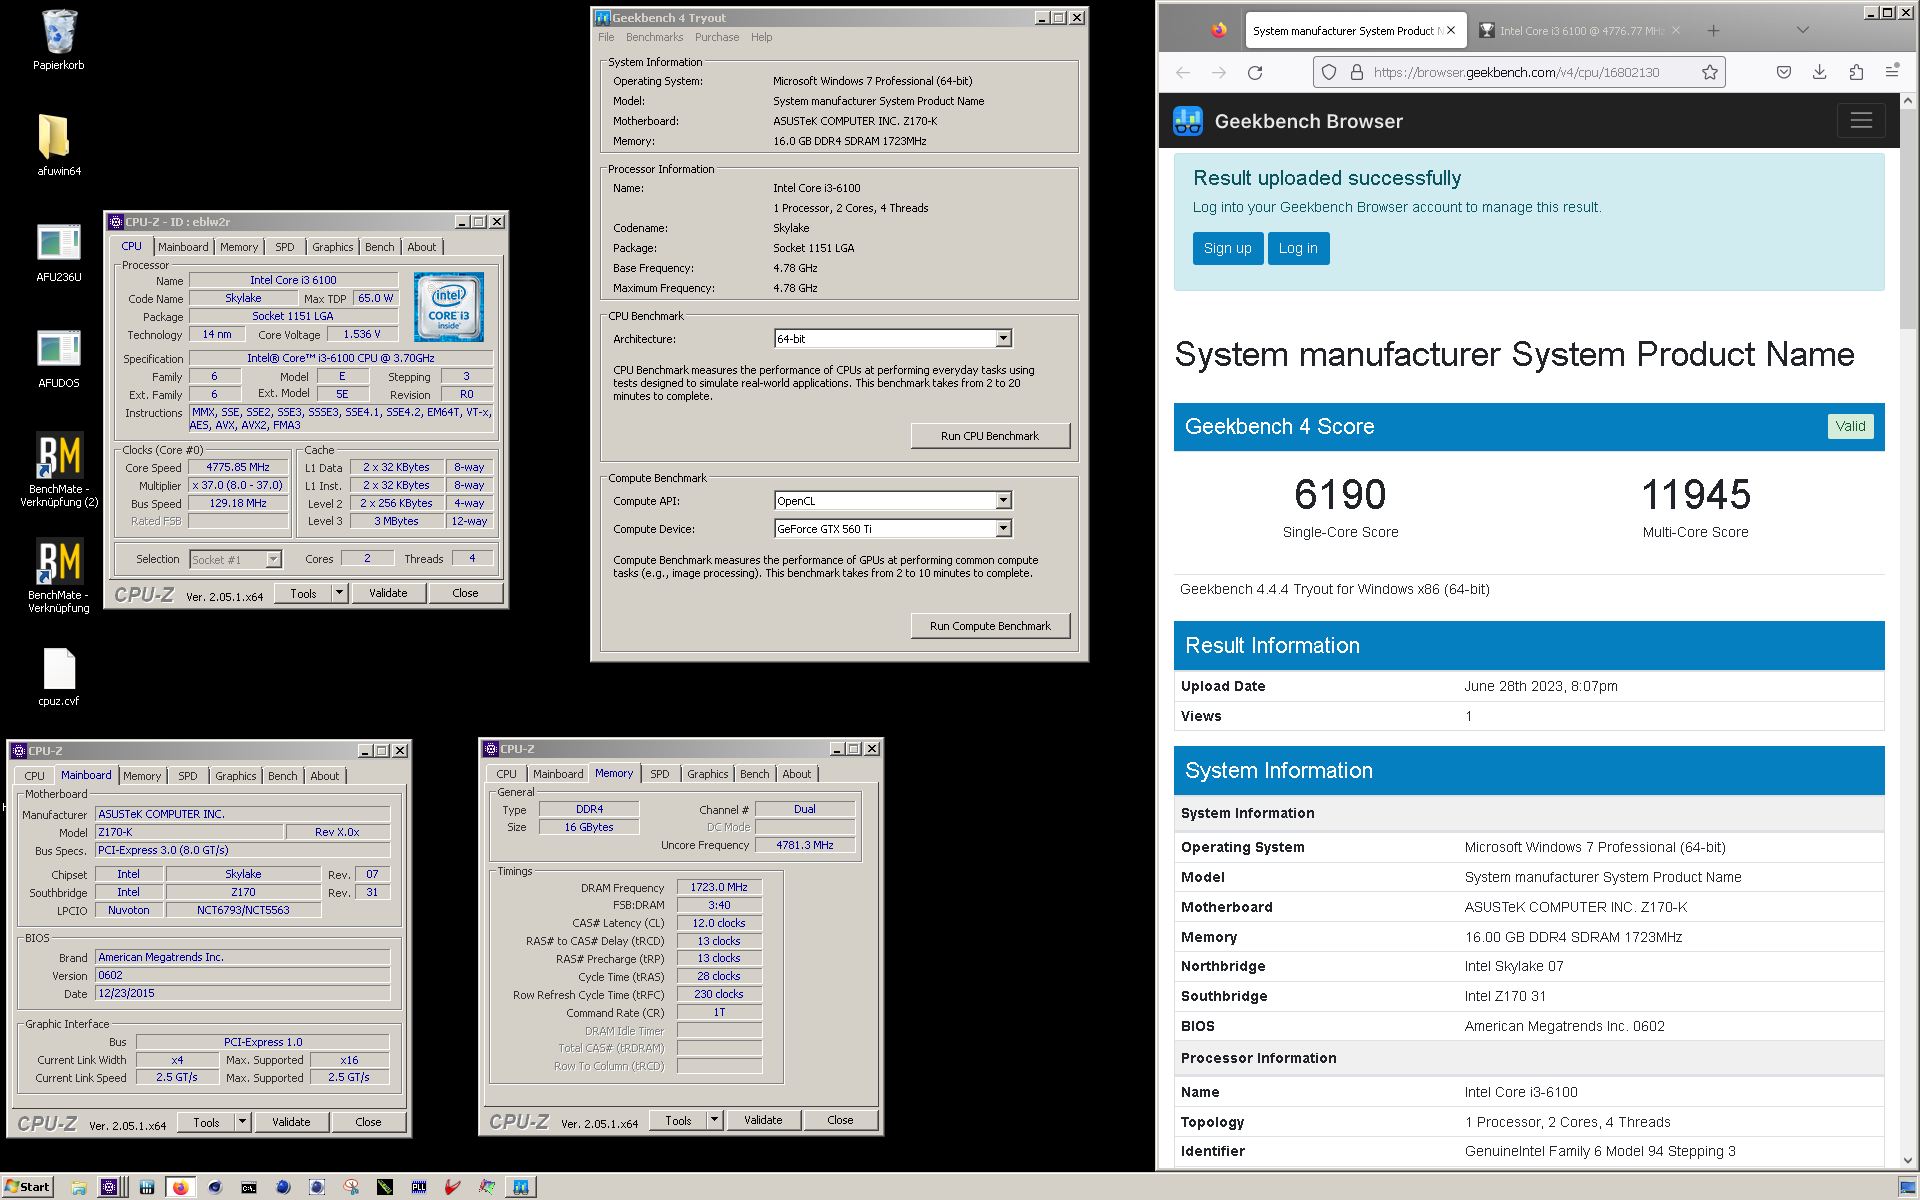This screenshot has width=1920, height=1200.
Task: Click Run Compute Benchmark button
Action: (x=990, y=626)
